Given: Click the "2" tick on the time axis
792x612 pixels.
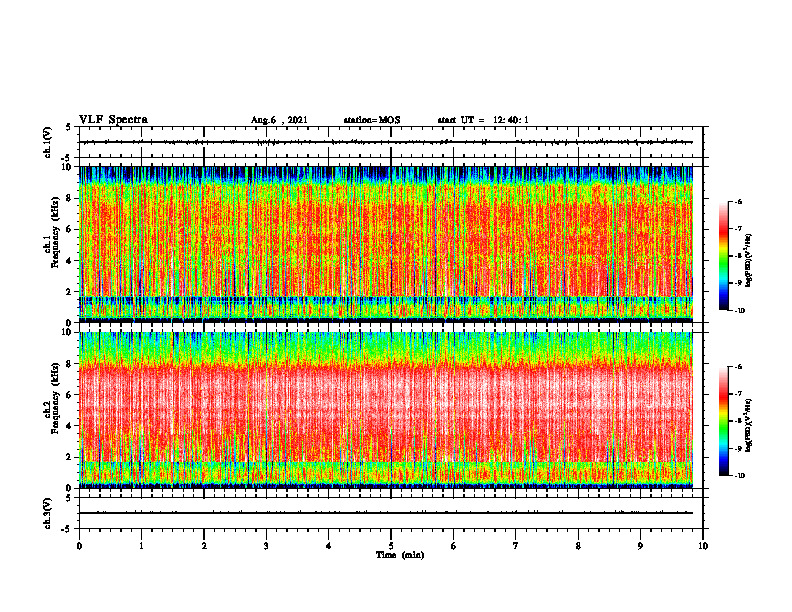Looking at the screenshot, I should point(204,546).
